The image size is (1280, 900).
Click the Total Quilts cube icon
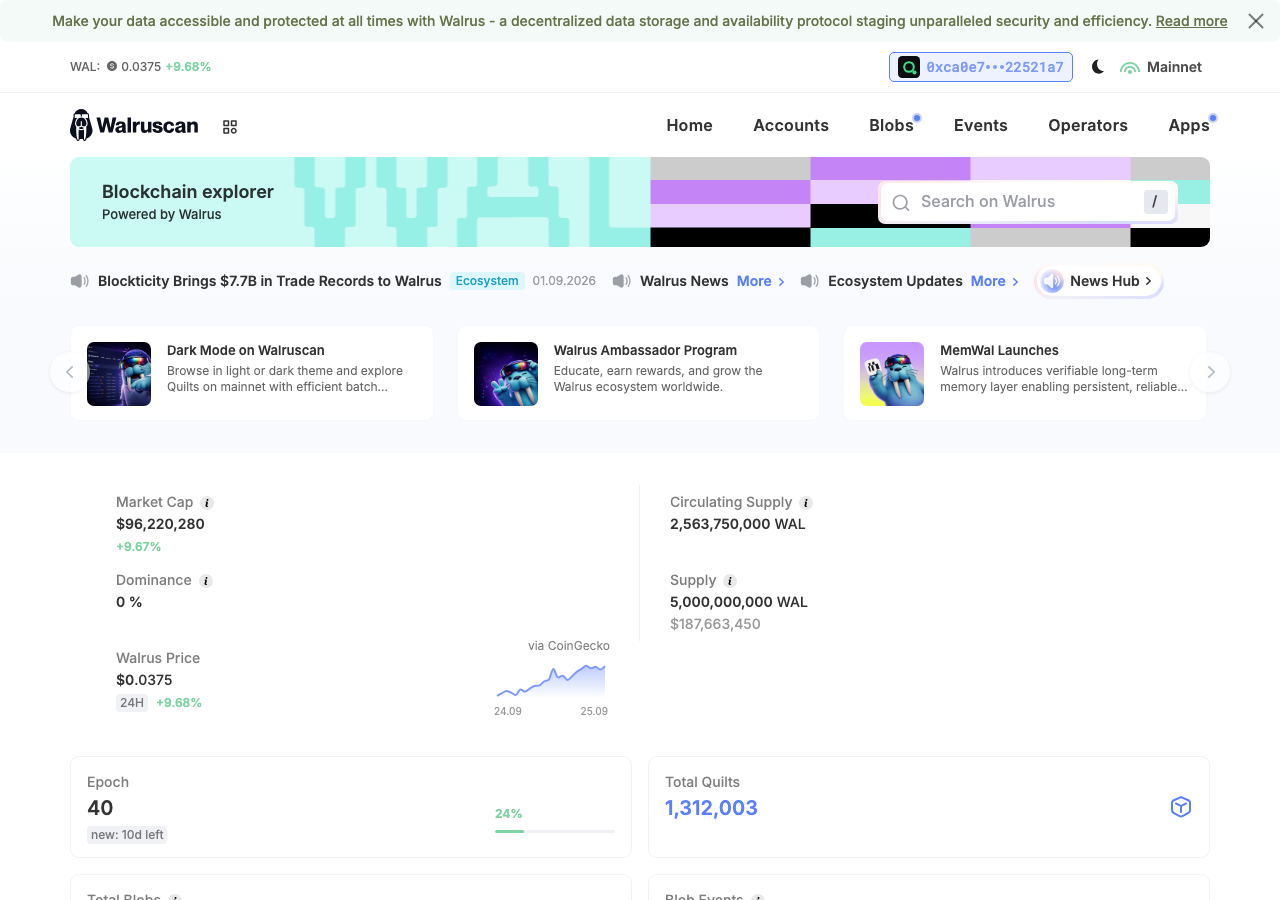[1181, 807]
